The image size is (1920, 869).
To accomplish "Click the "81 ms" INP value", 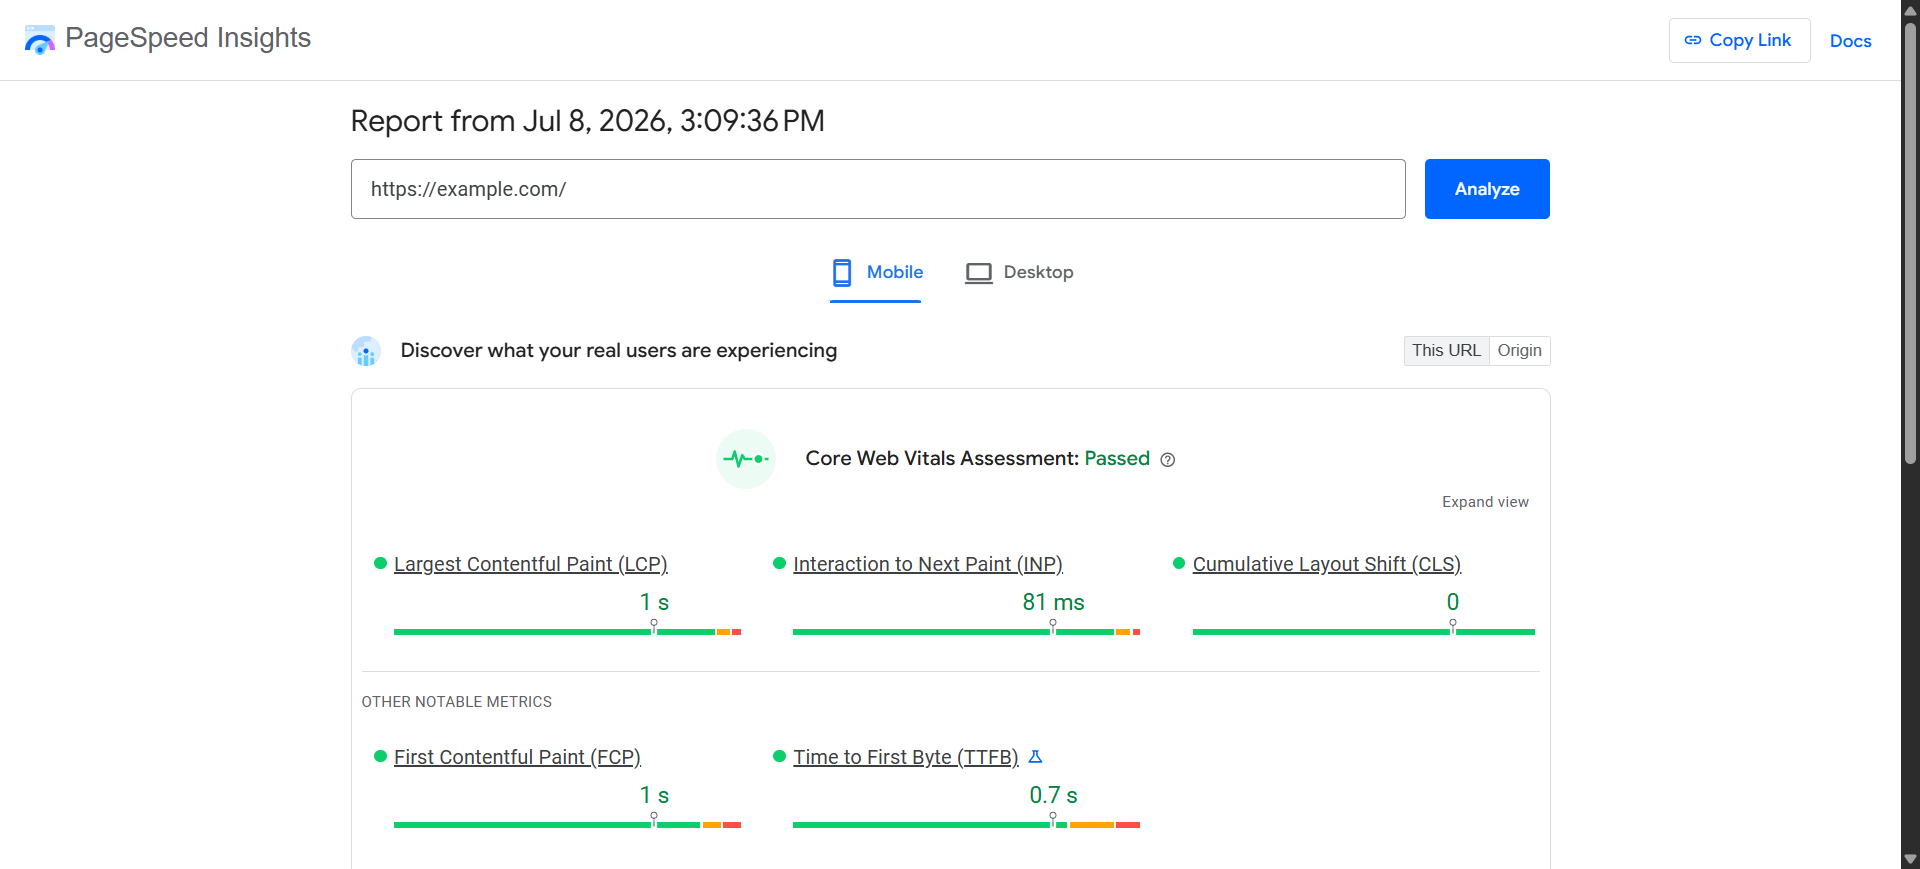I will pos(1053,602).
